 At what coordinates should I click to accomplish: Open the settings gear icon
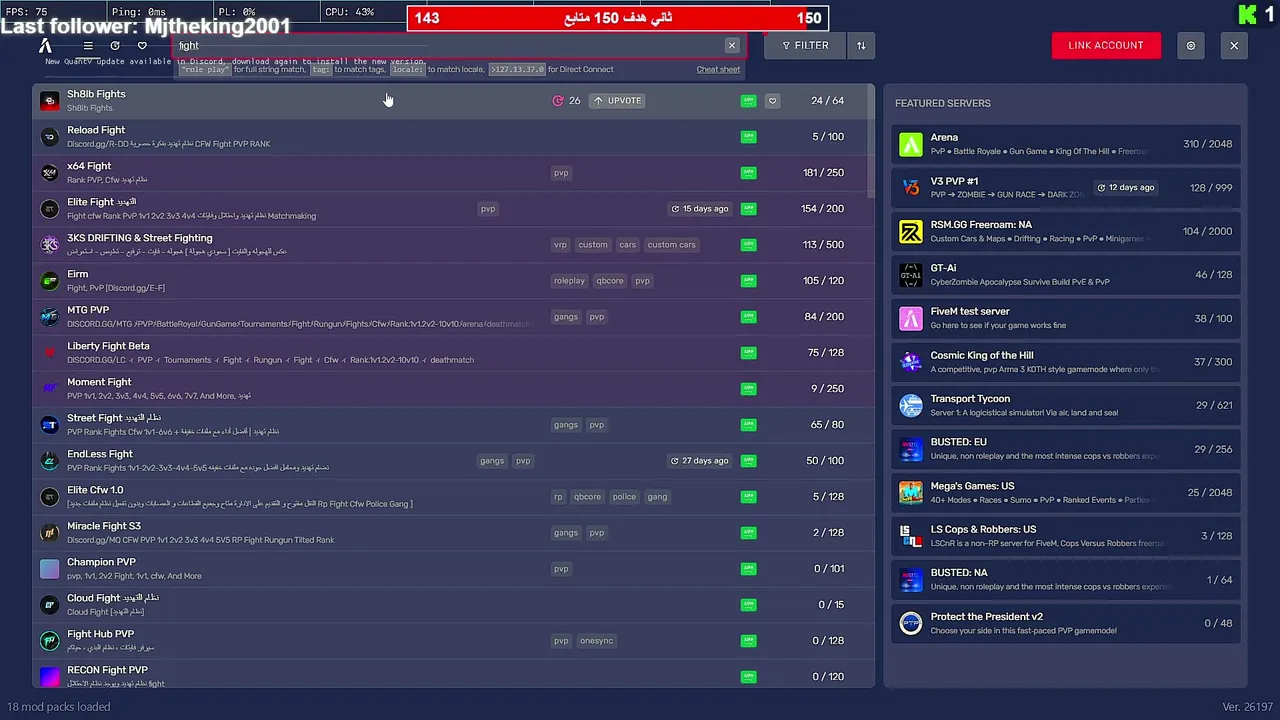tap(1190, 45)
